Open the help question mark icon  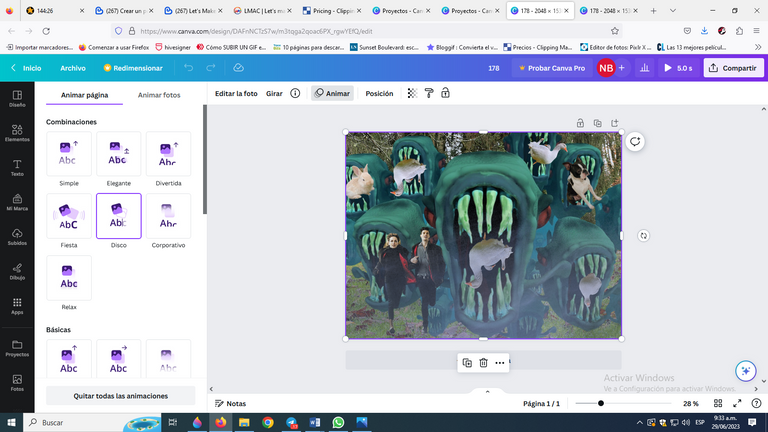pyautogui.click(x=756, y=403)
